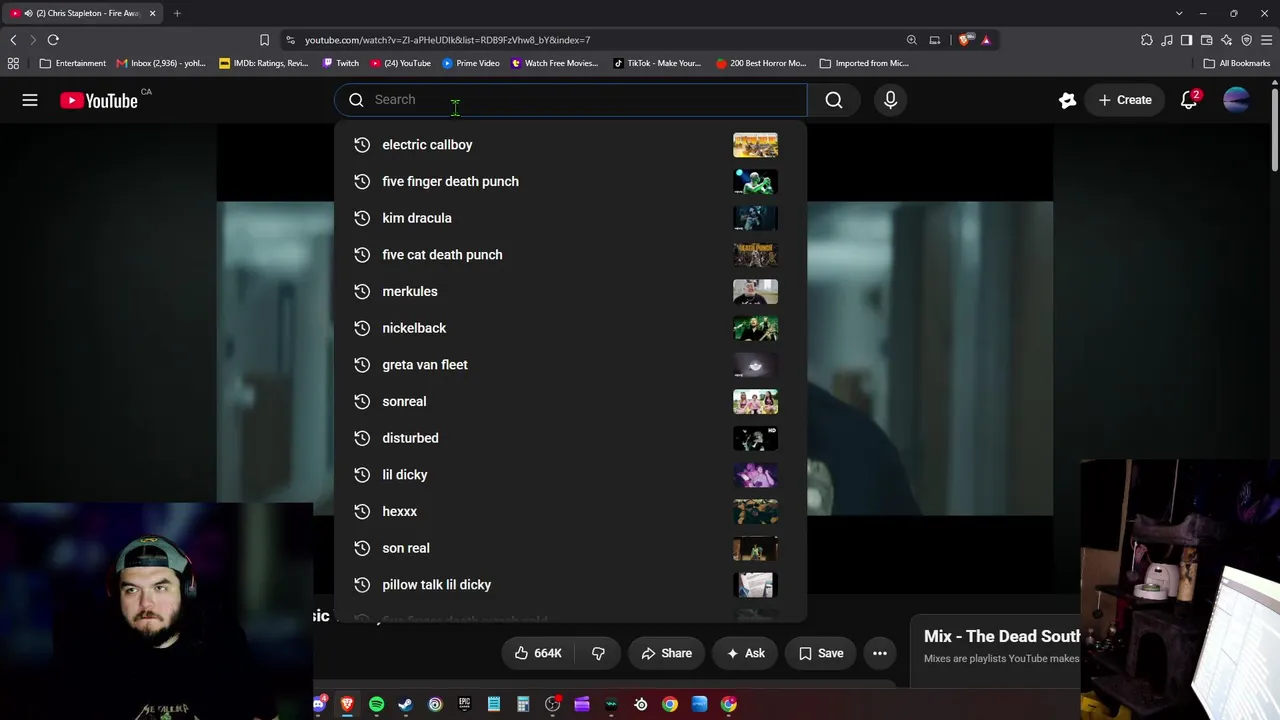Open more actions ellipsis under the video
This screenshot has height=720, width=1280.
(880, 653)
